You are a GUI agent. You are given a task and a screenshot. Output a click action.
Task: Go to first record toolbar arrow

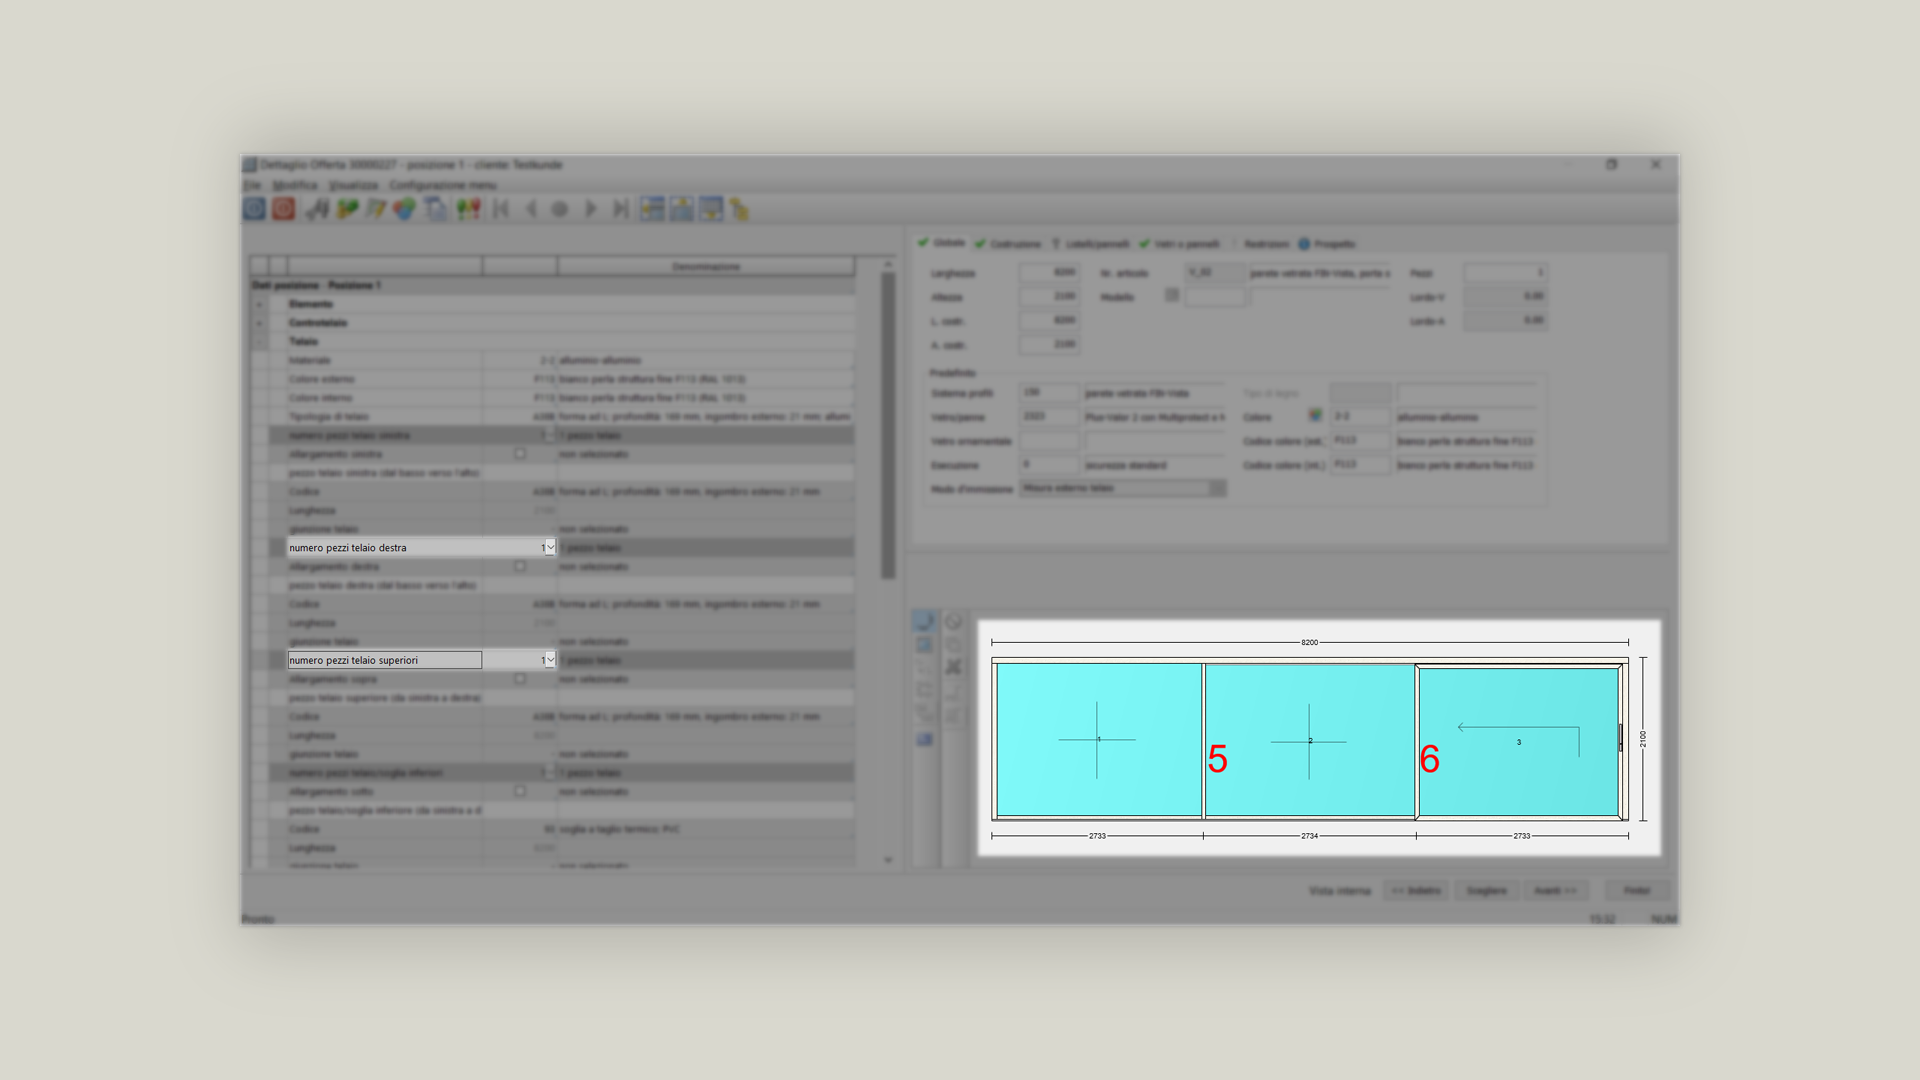tap(501, 209)
